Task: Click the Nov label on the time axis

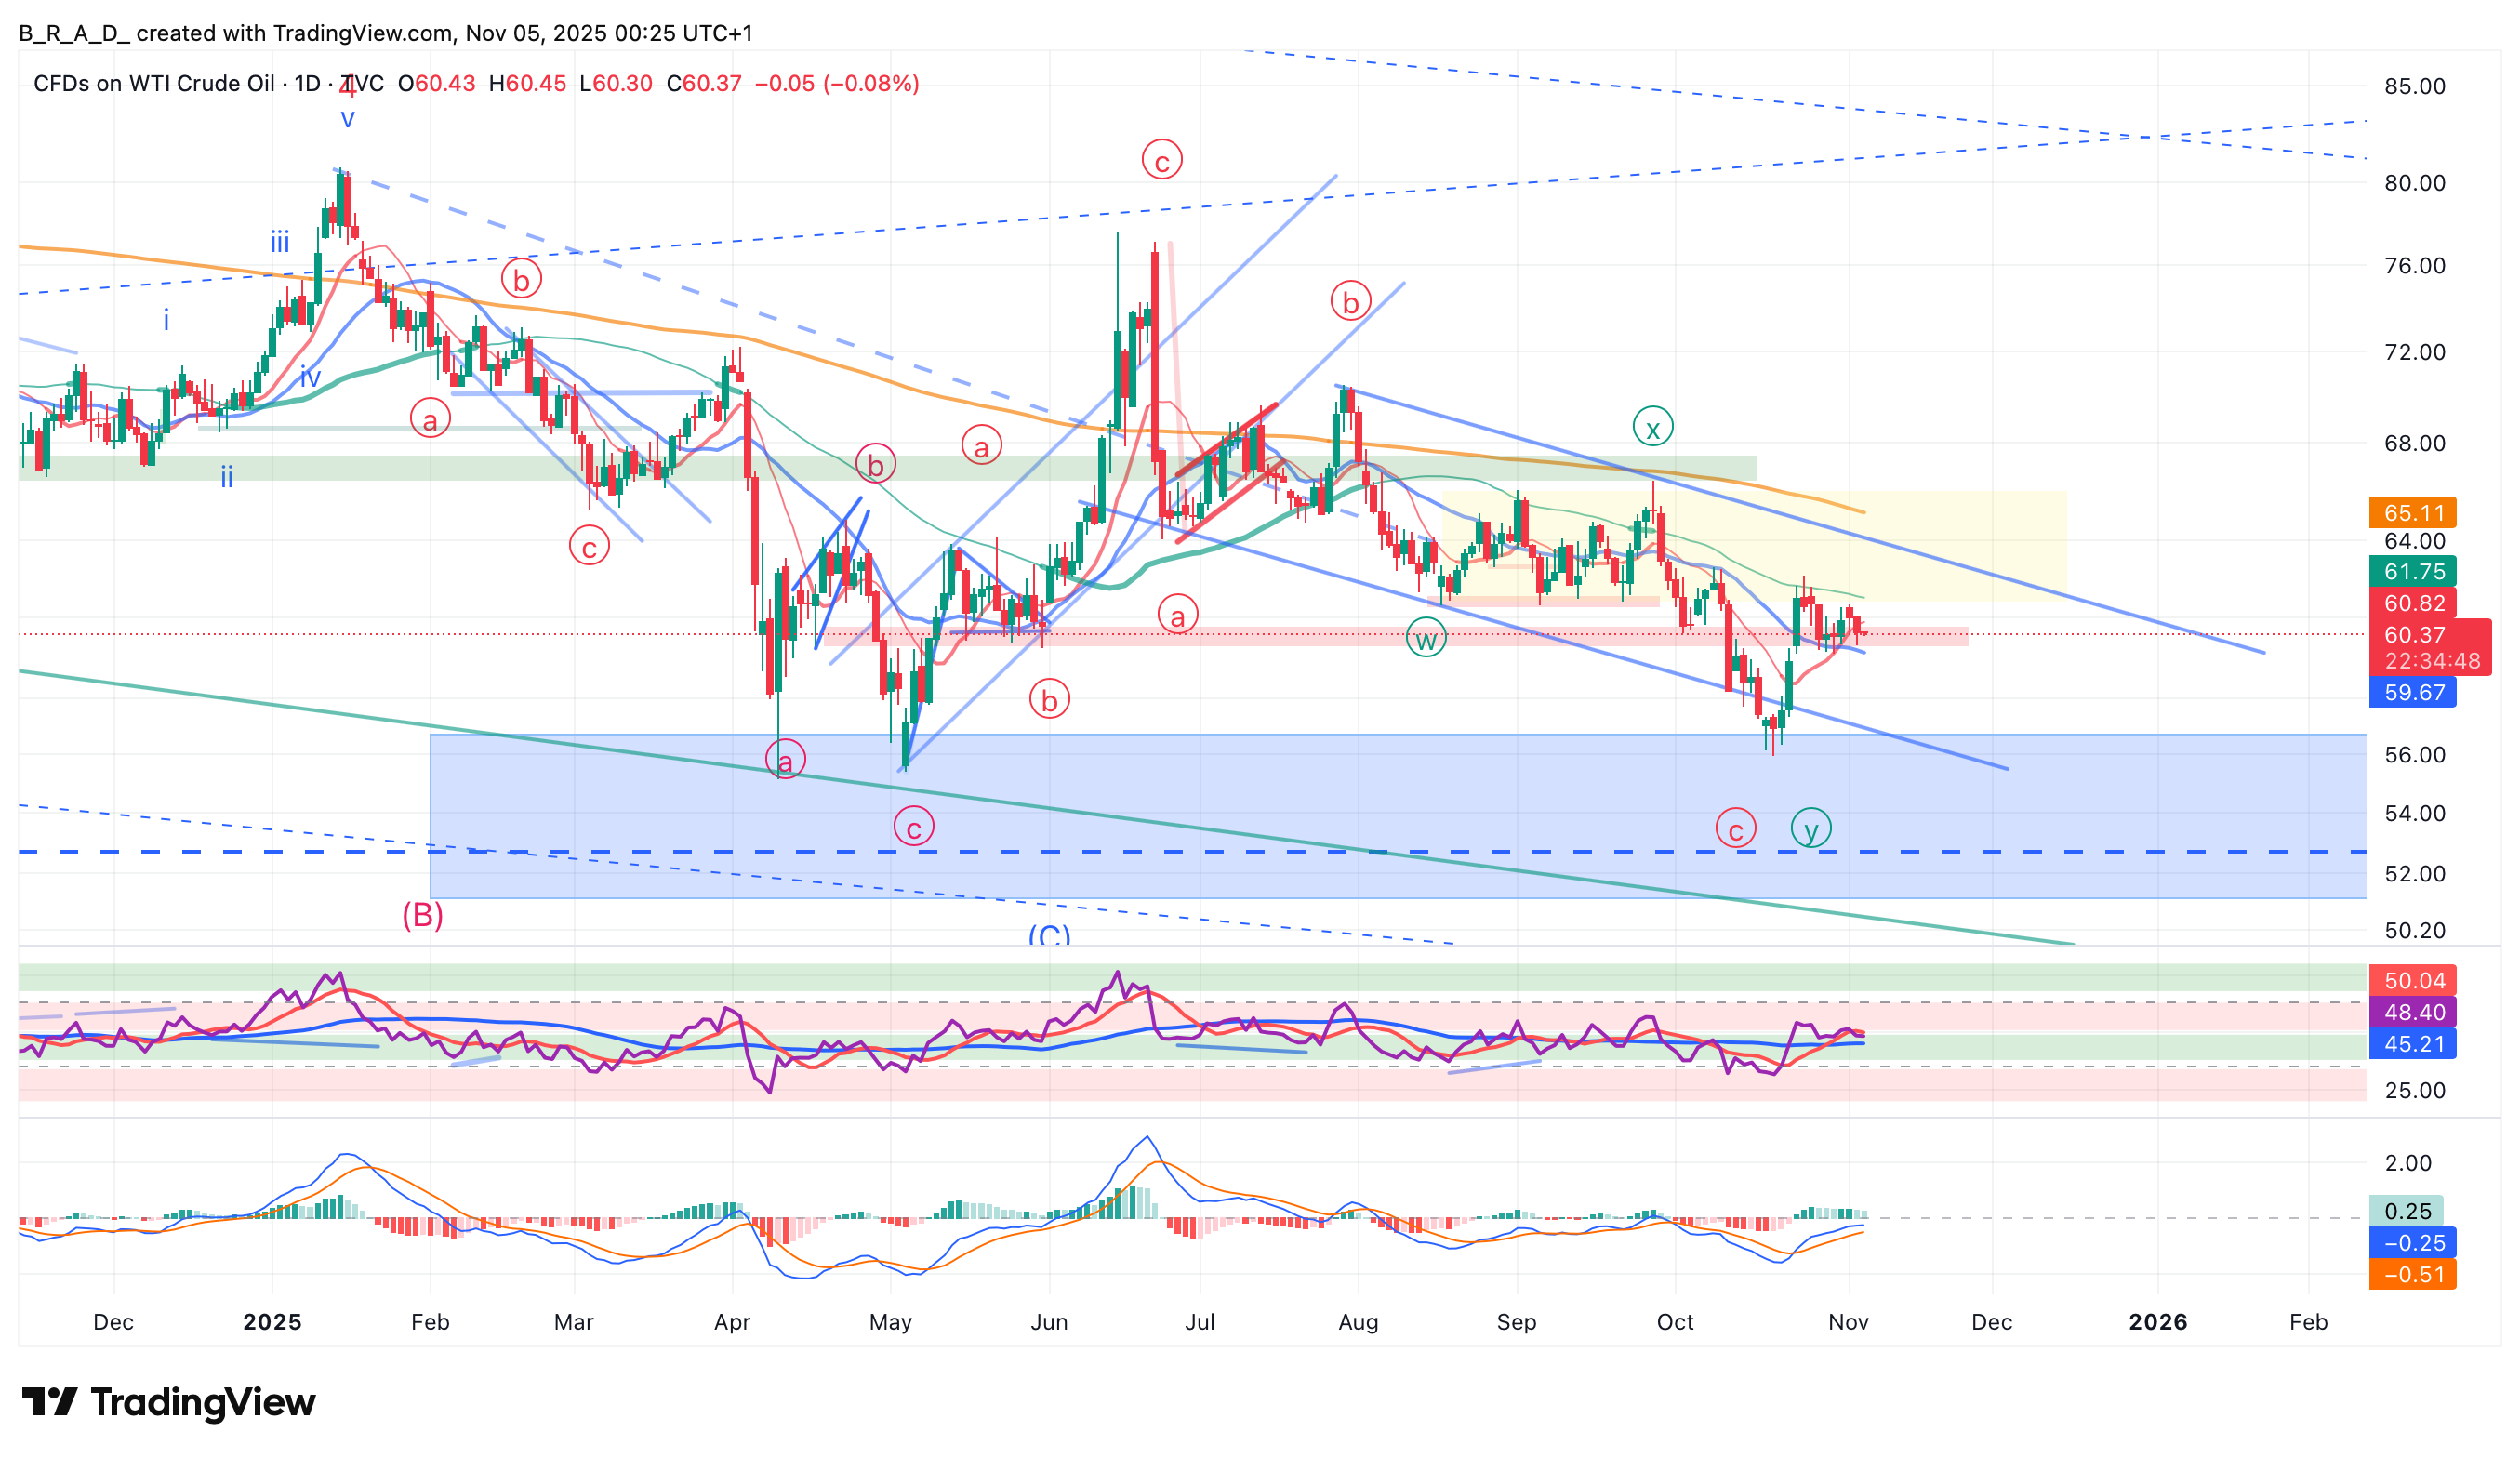Action: tap(1847, 1322)
